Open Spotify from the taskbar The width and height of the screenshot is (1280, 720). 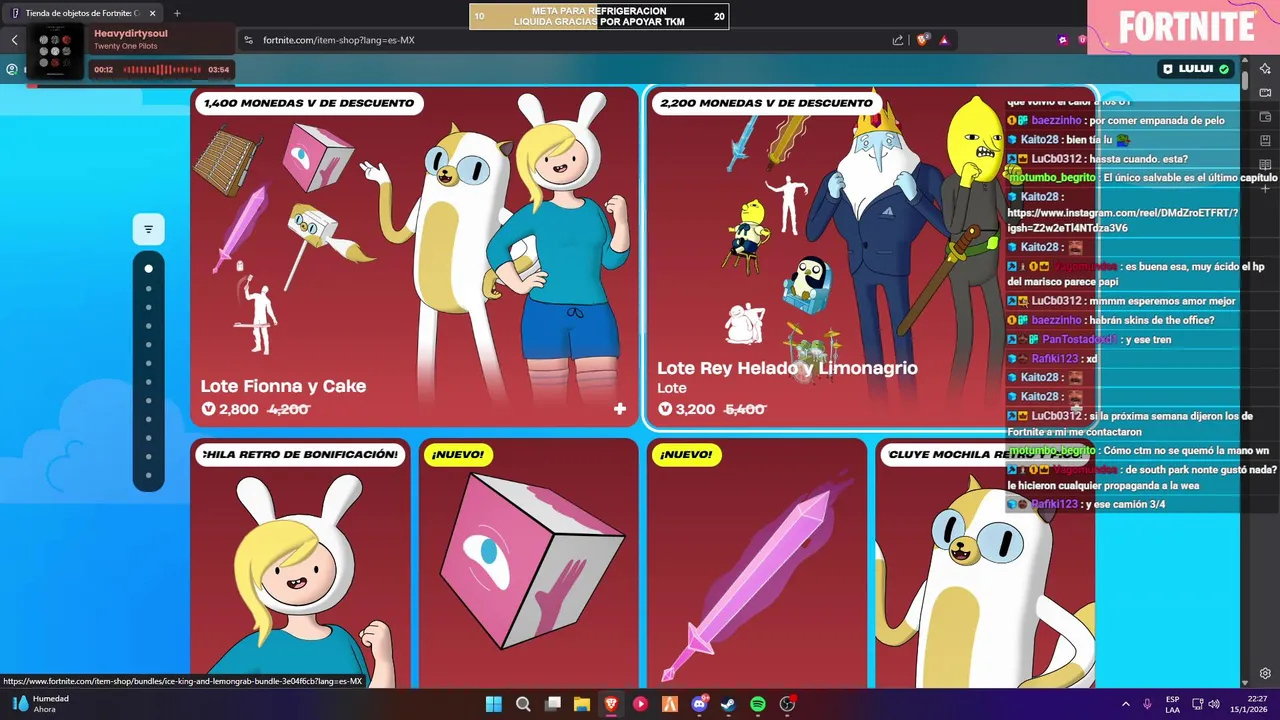[x=758, y=704]
